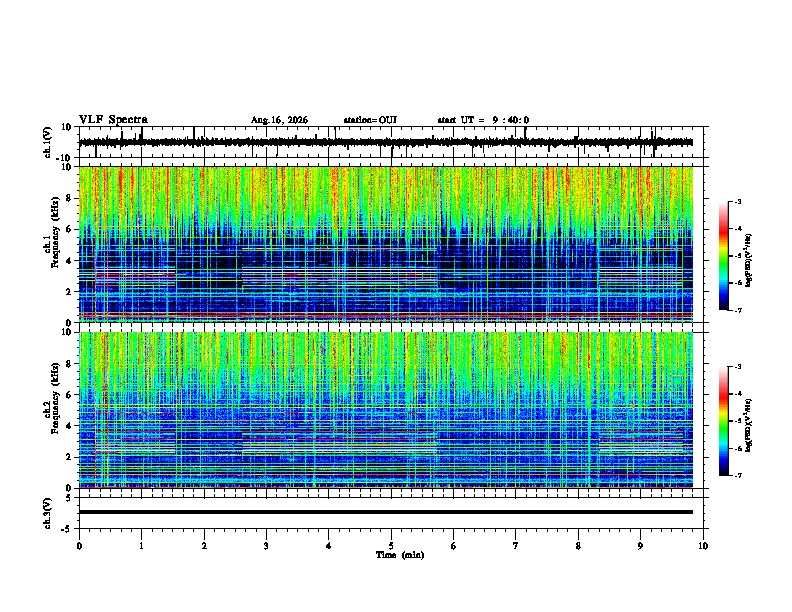Click the -3 label on ch.1 color bar
This screenshot has height=612, width=792.
[738, 201]
